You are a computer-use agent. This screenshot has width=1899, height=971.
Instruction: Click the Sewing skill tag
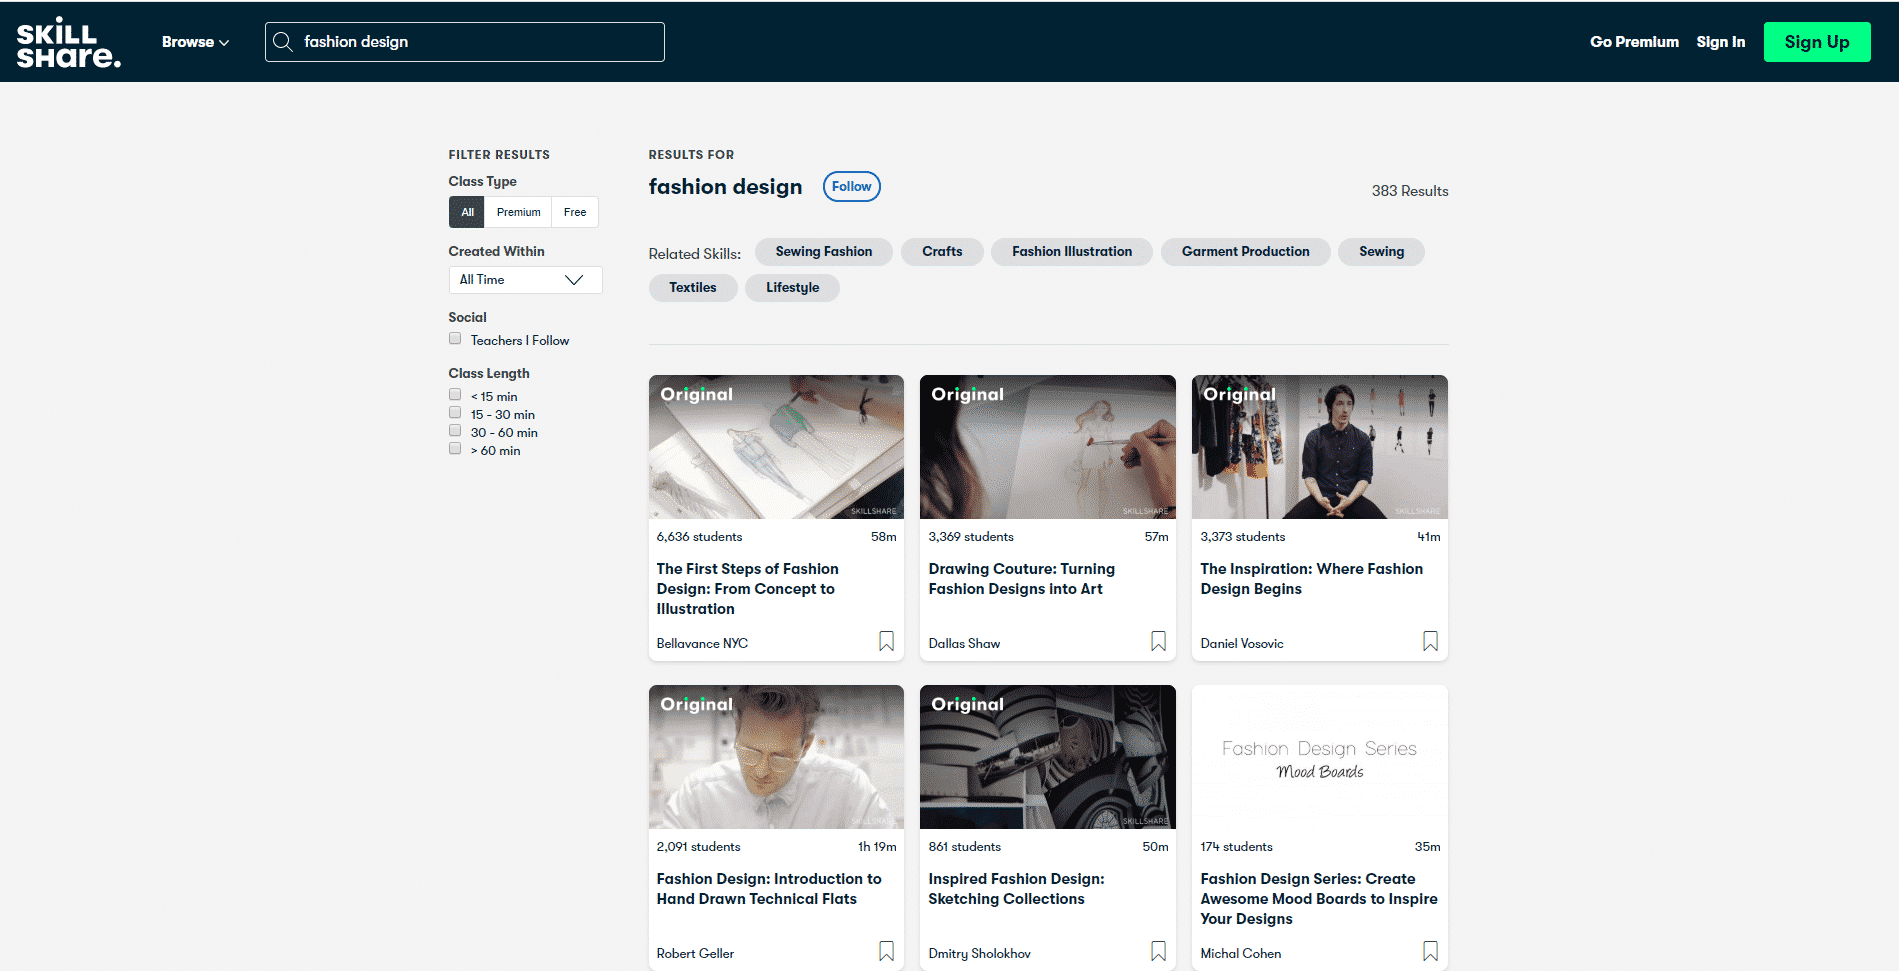[1381, 252]
